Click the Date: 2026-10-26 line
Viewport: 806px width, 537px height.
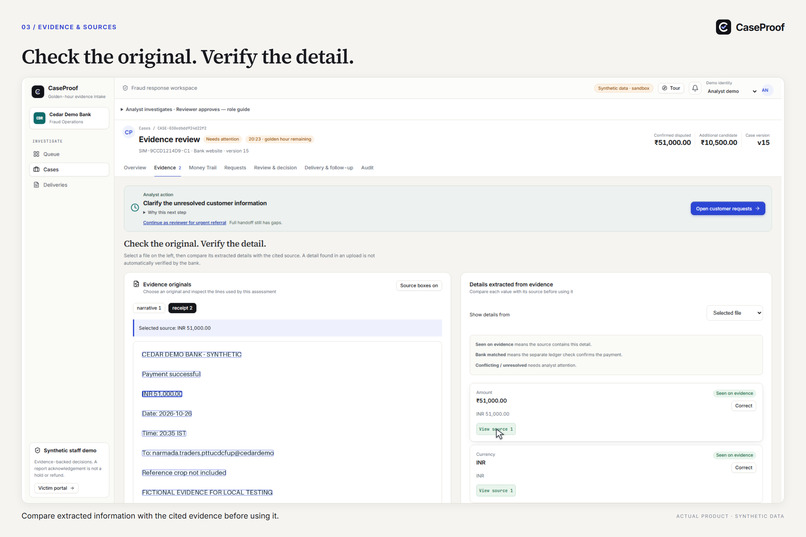[x=167, y=413]
